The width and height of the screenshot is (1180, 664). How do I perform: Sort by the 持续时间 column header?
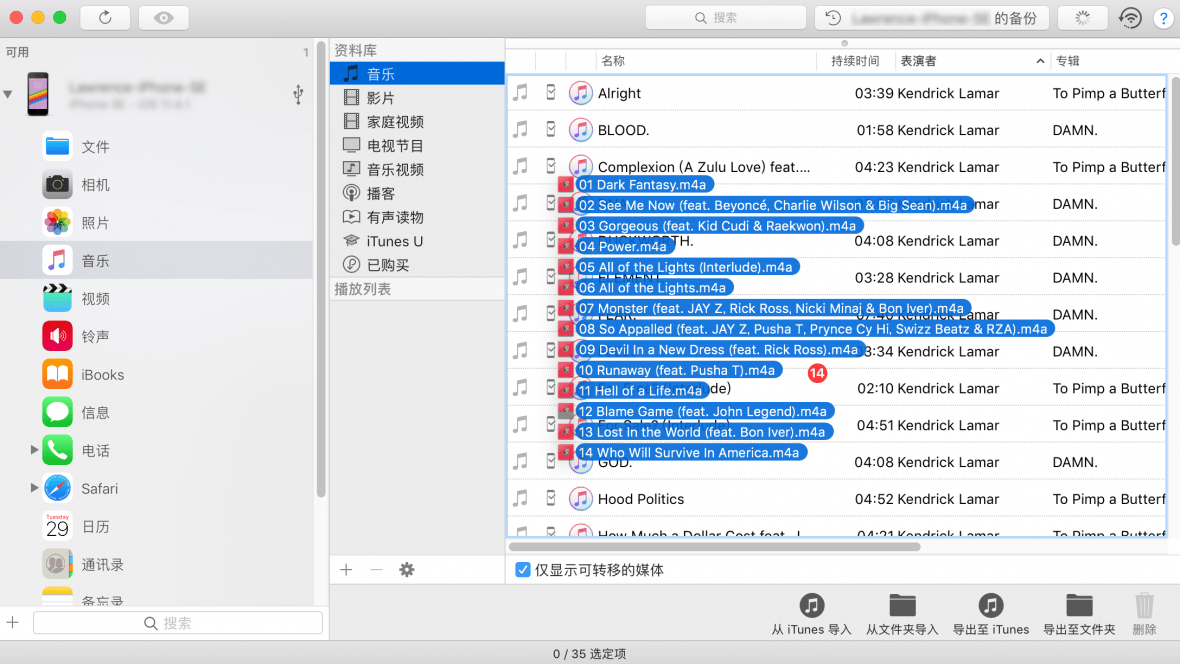(x=856, y=61)
